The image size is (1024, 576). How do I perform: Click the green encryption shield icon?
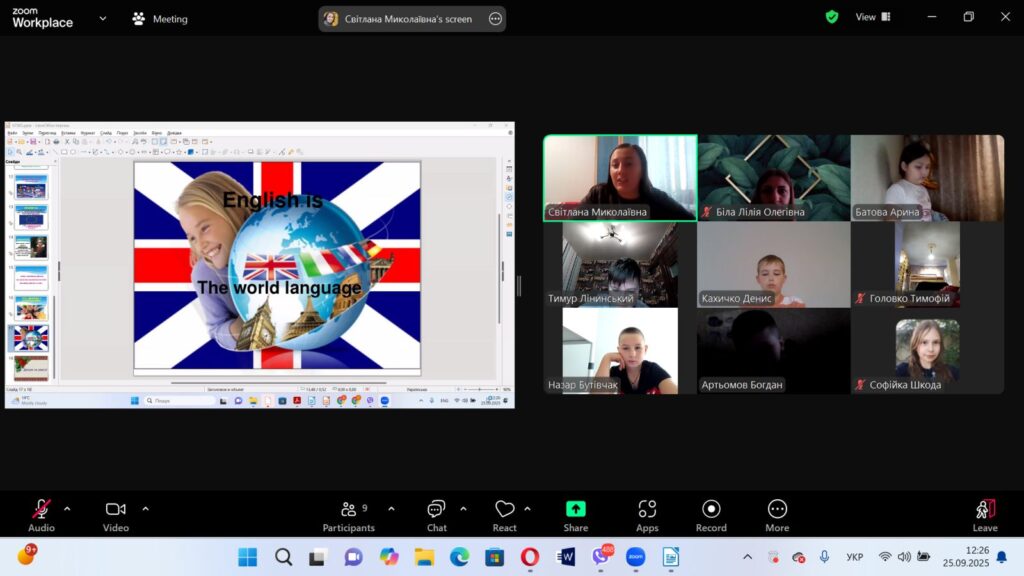point(832,17)
